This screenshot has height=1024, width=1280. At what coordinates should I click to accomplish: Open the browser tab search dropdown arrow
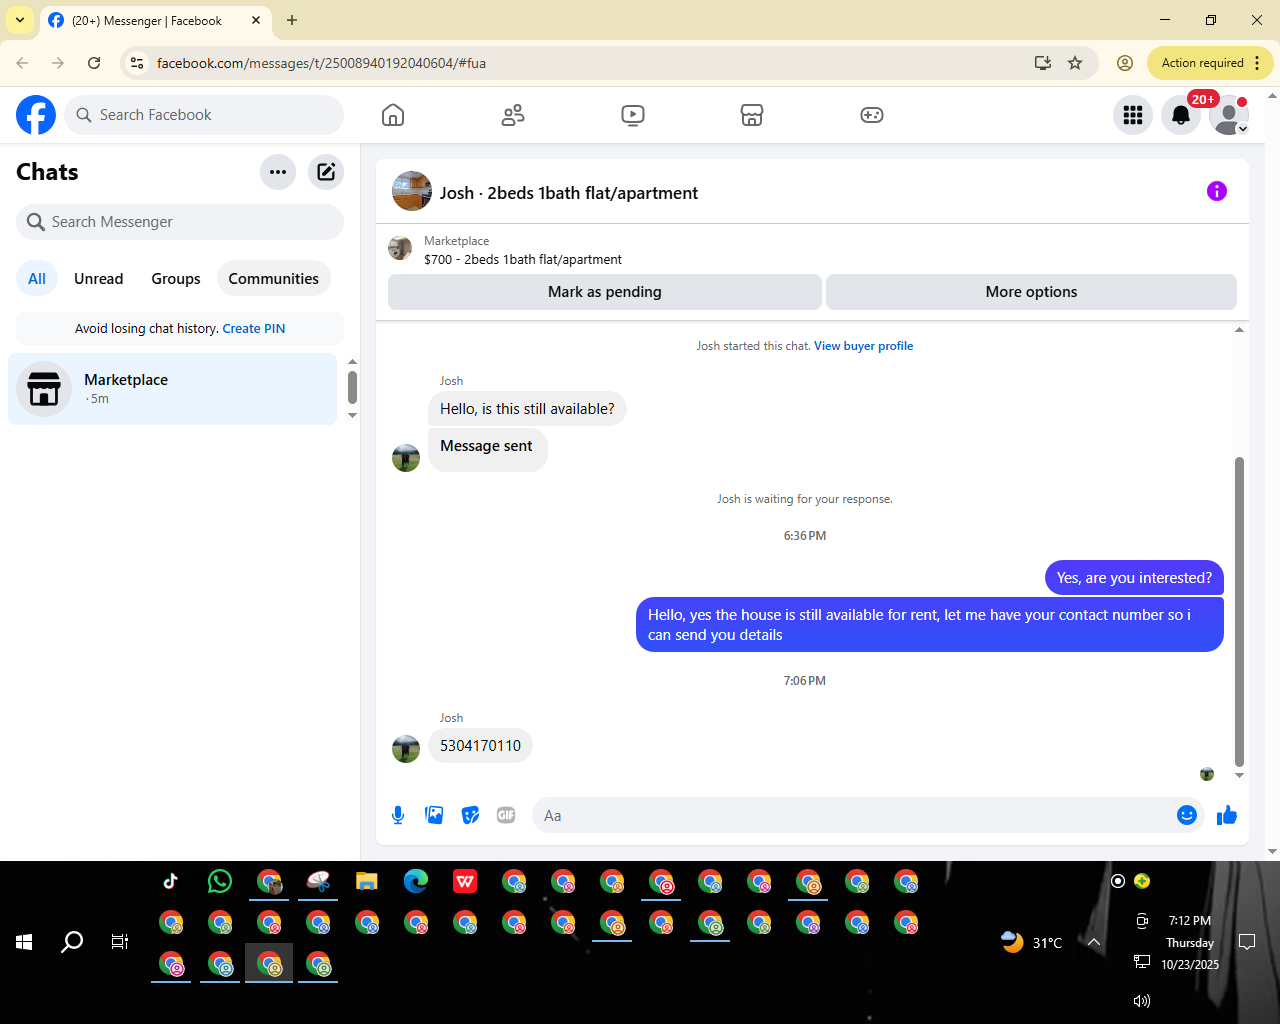click(20, 20)
